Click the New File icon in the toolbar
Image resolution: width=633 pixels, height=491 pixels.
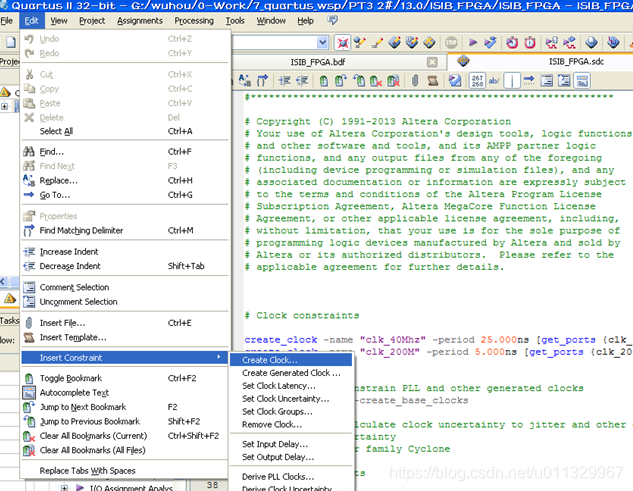(11, 42)
